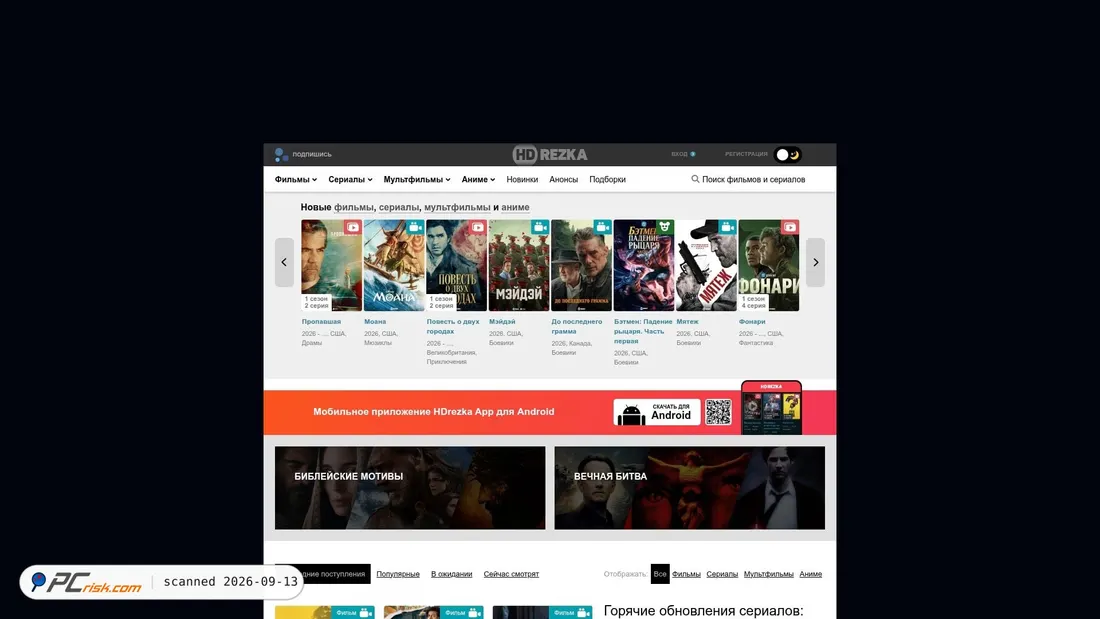Toggle the dark mode switch
Image resolution: width=1100 pixels, height=619 pixels.
(x=788, y=154)
